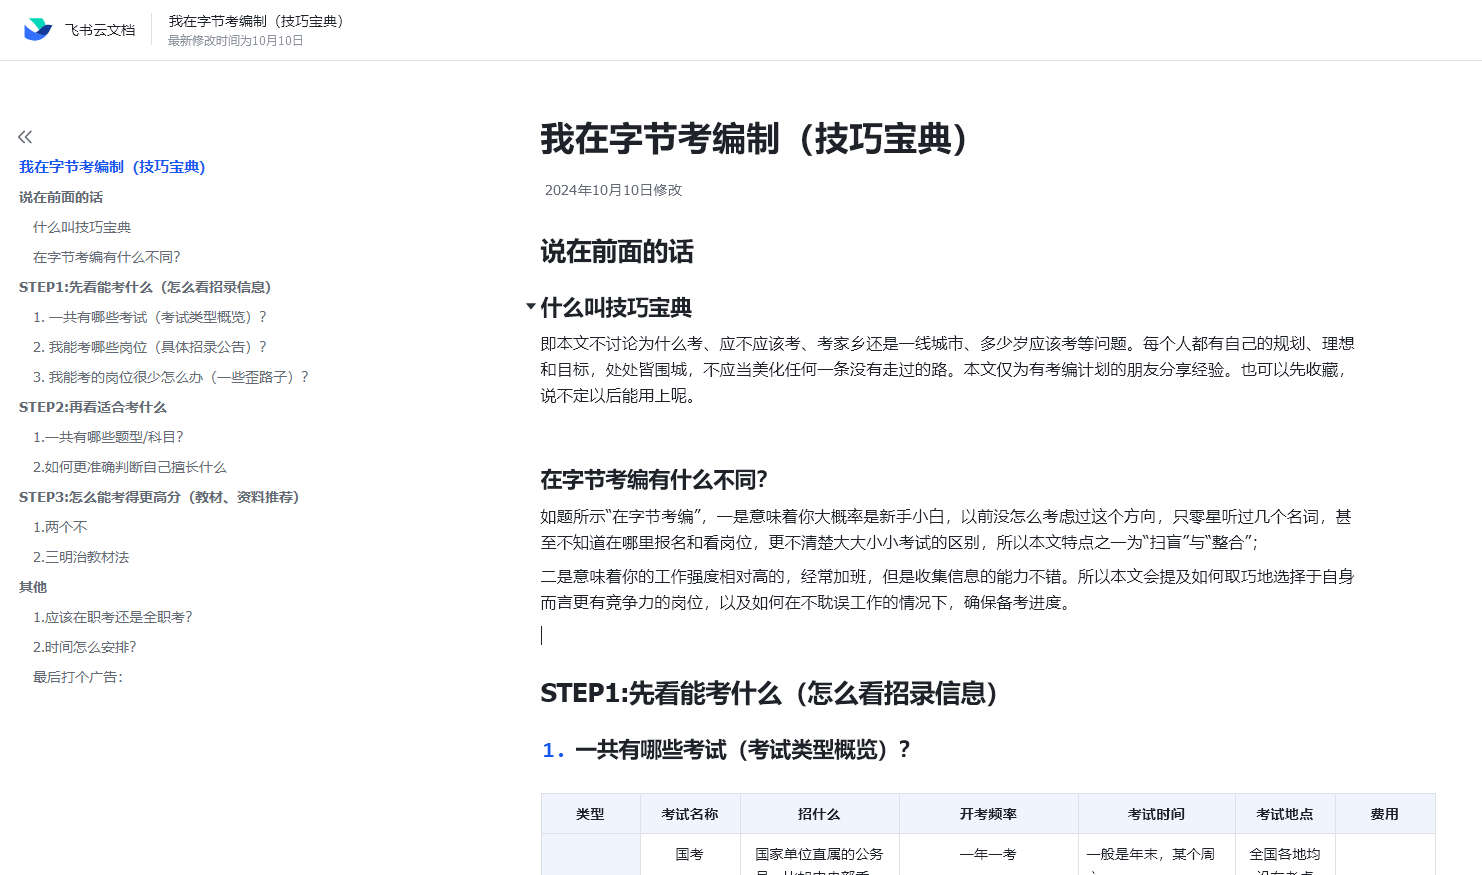Open outline entry STEP3:怎么能考得更高分

[159, 497]
